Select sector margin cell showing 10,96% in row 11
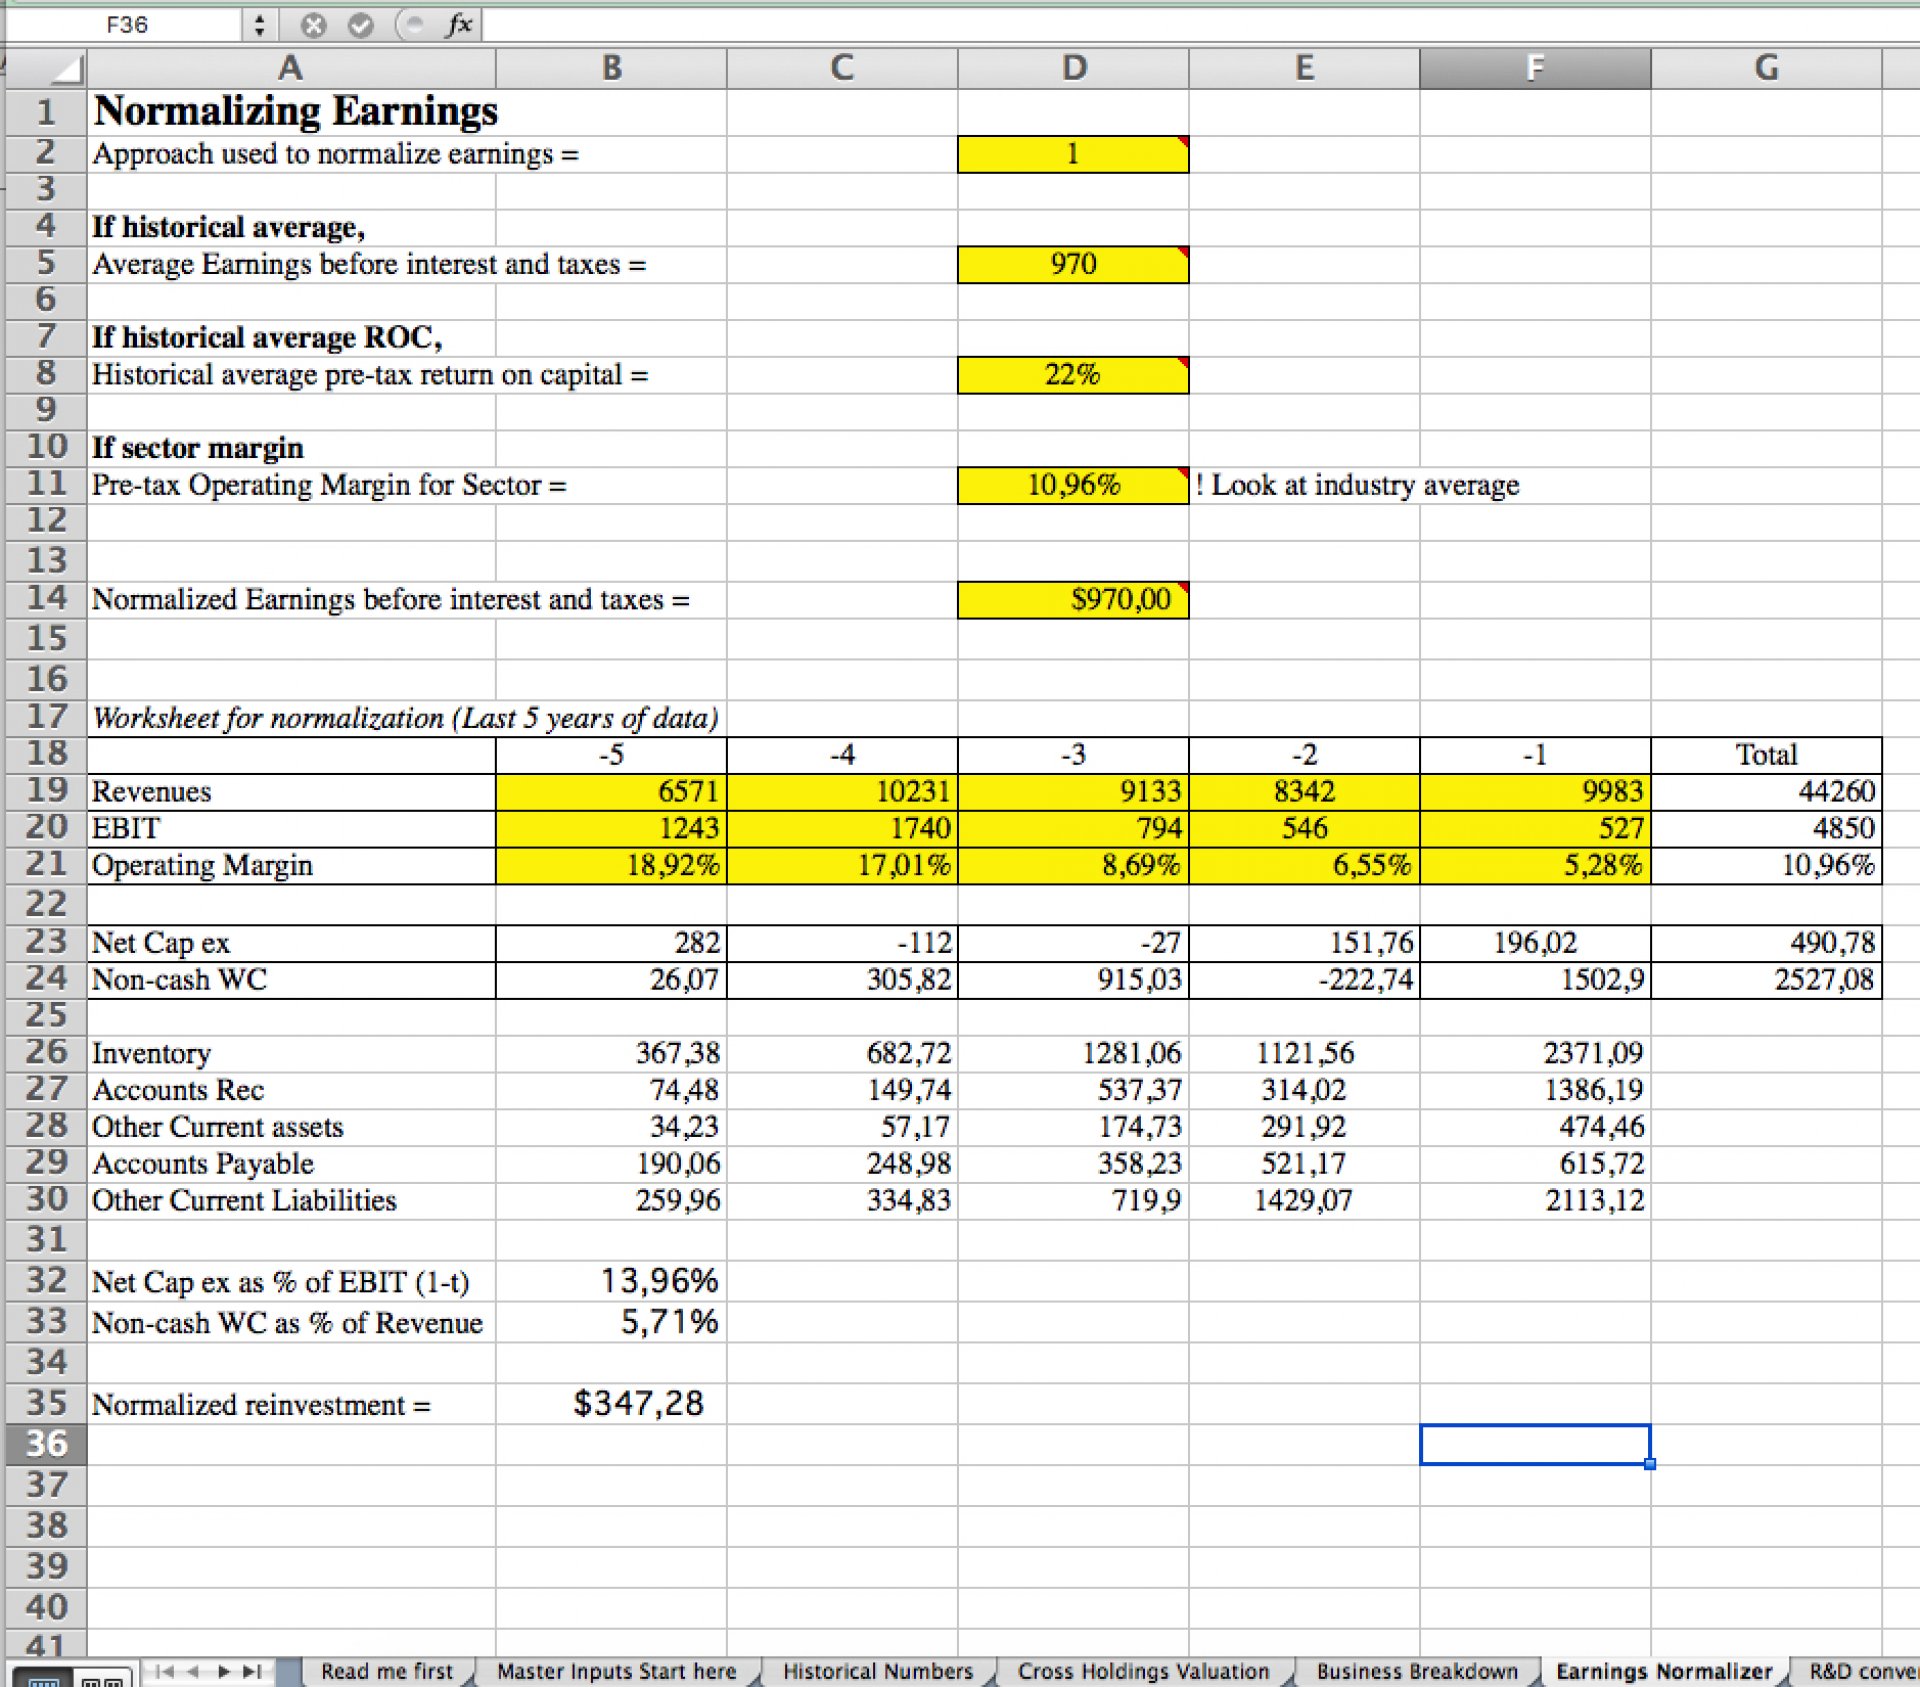 (1073, 485)
